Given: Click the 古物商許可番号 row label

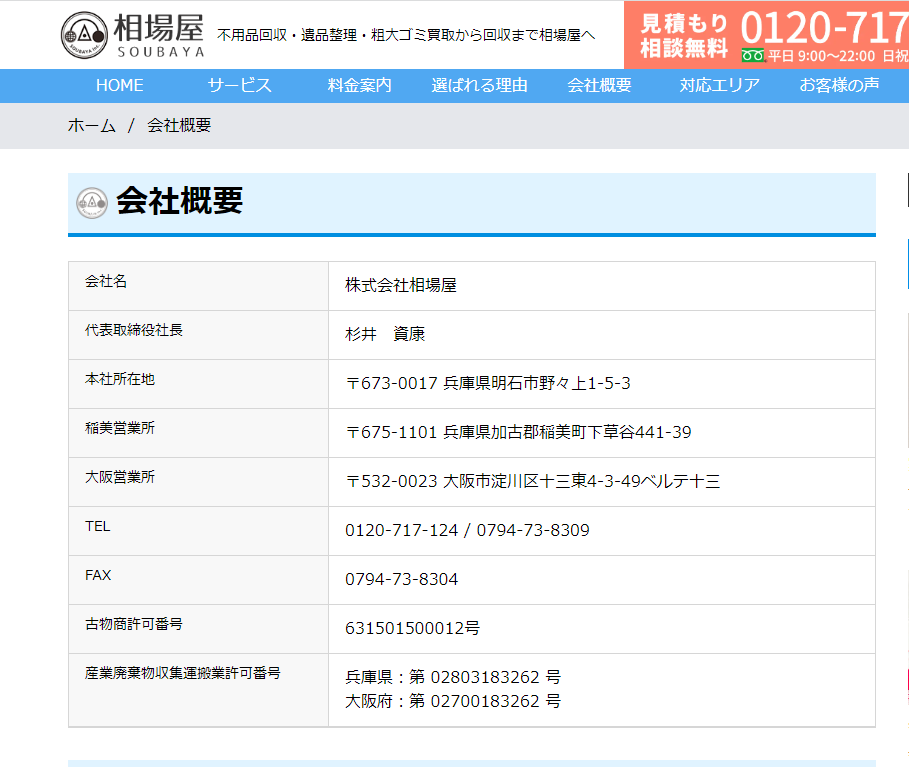Looking at the screenshot, I should coord(134,624).
